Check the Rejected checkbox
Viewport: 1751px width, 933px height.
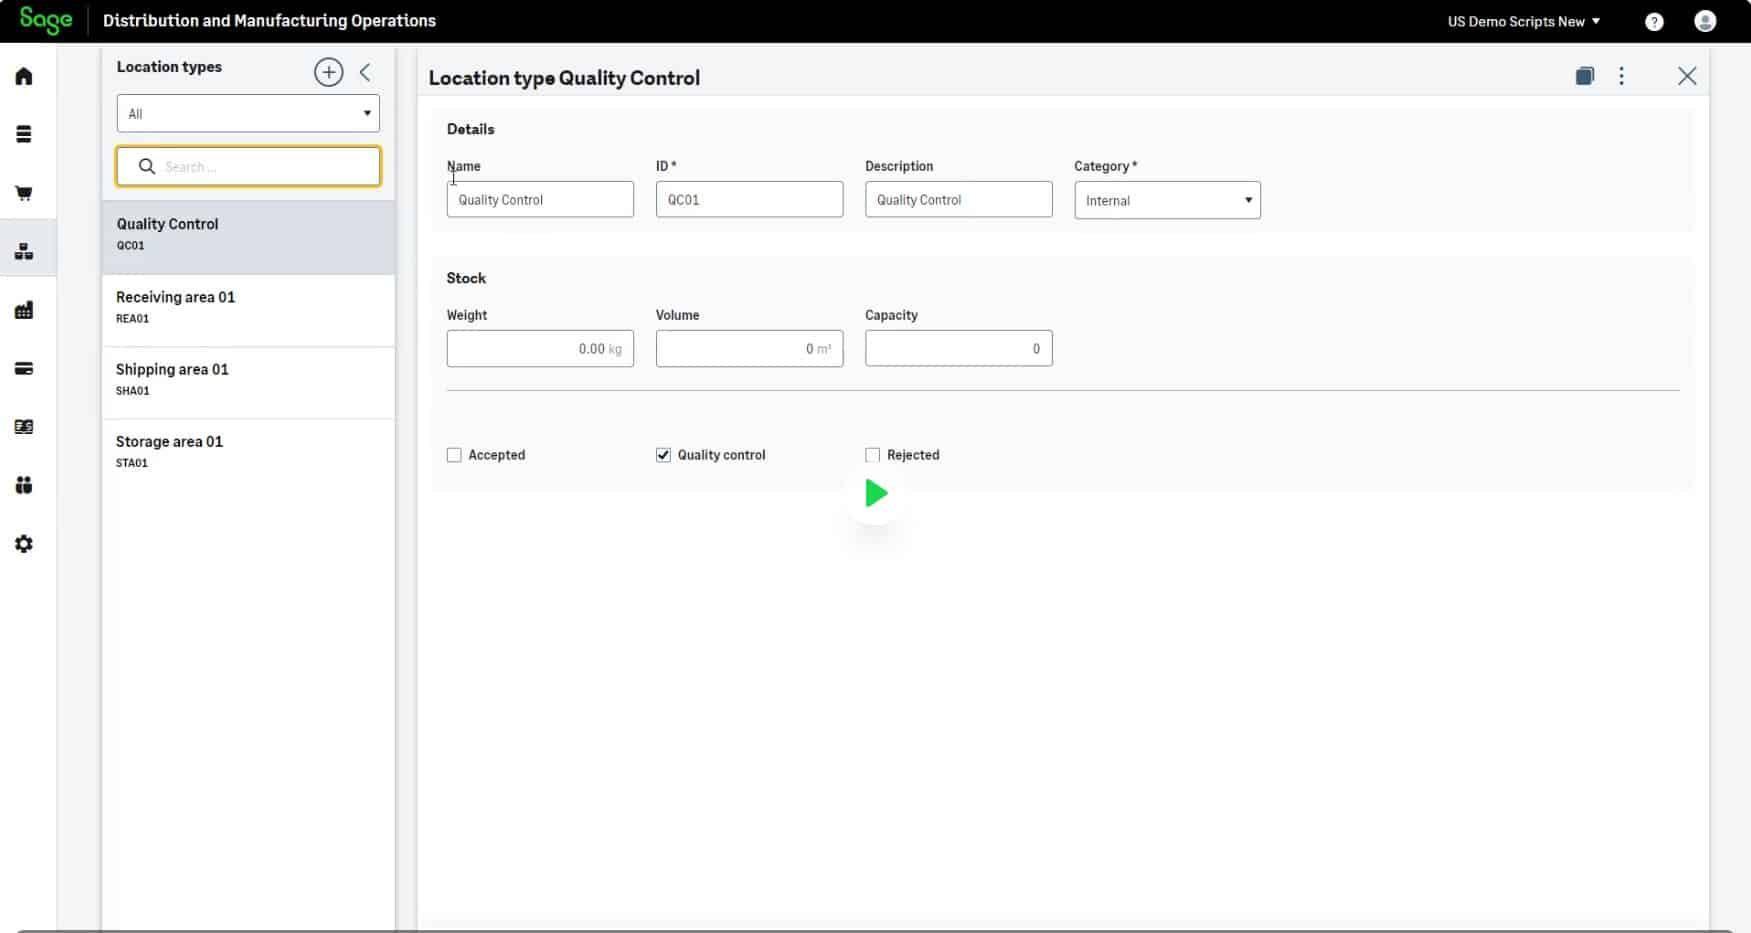coord(872,455)
